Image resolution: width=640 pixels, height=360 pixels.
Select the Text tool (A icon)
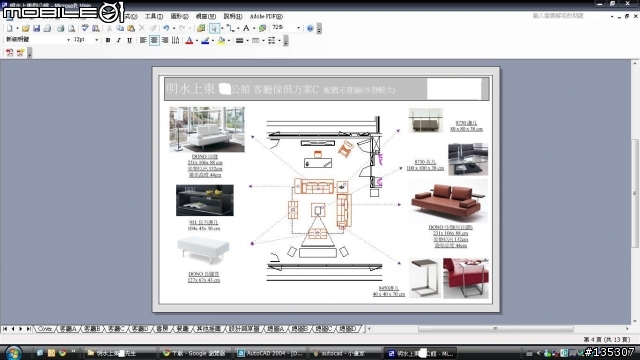point(246,28)
